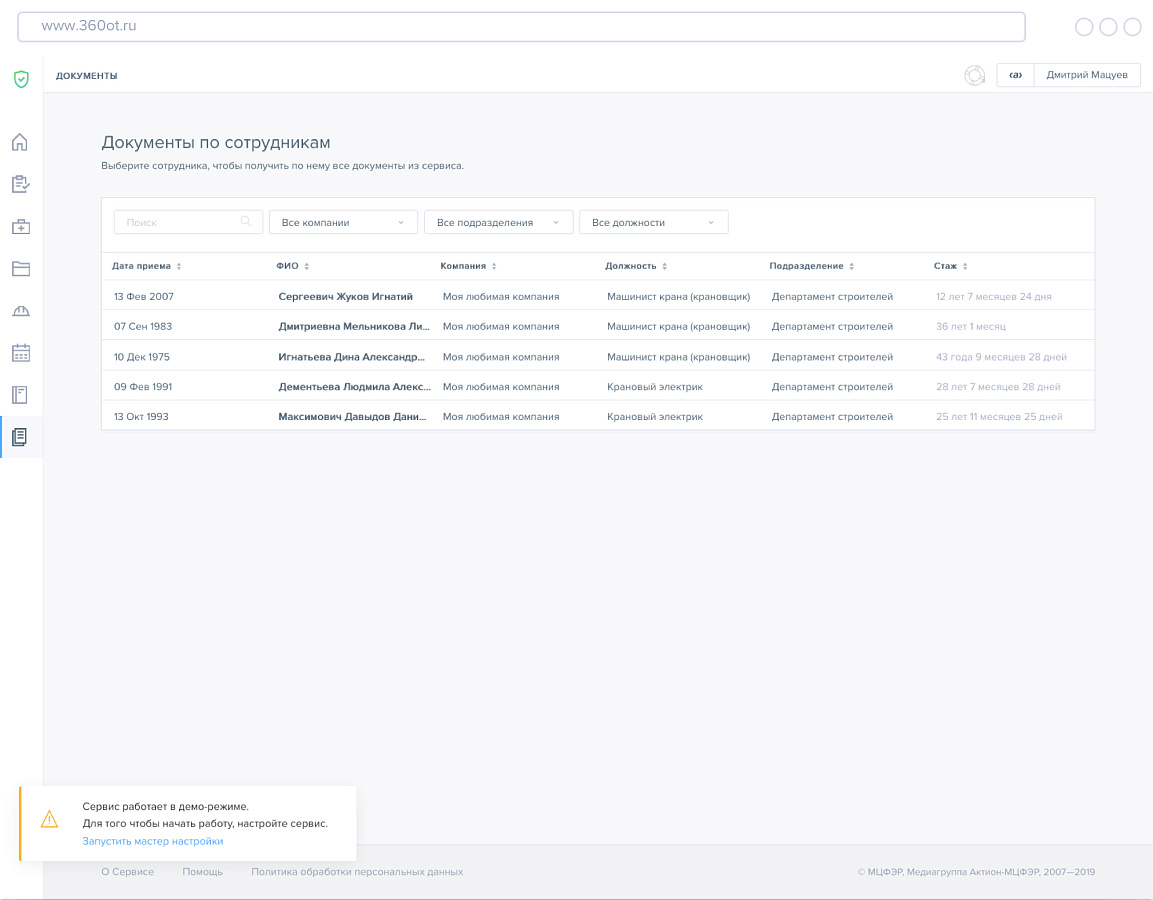The width and height of the screenshot is (1153, 900).
Task: Expand the Все компании dropdown
Action: [x=343, y=222]
